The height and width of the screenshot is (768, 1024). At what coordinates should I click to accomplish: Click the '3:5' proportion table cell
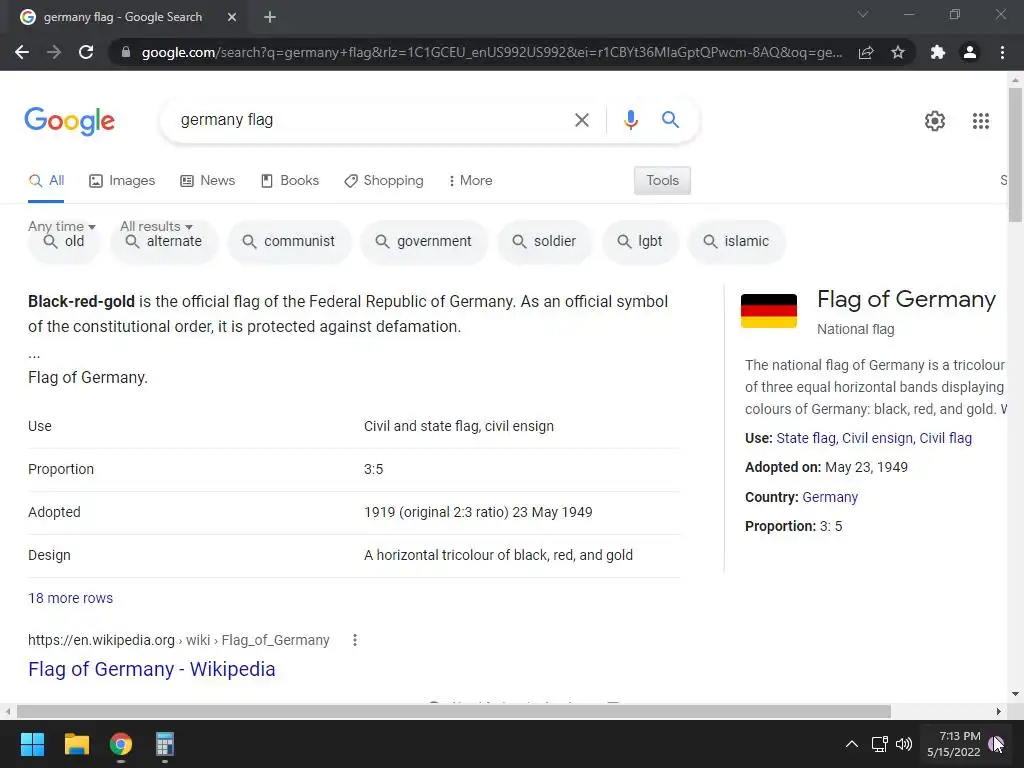pyautogui.click(x=374, y=470)
